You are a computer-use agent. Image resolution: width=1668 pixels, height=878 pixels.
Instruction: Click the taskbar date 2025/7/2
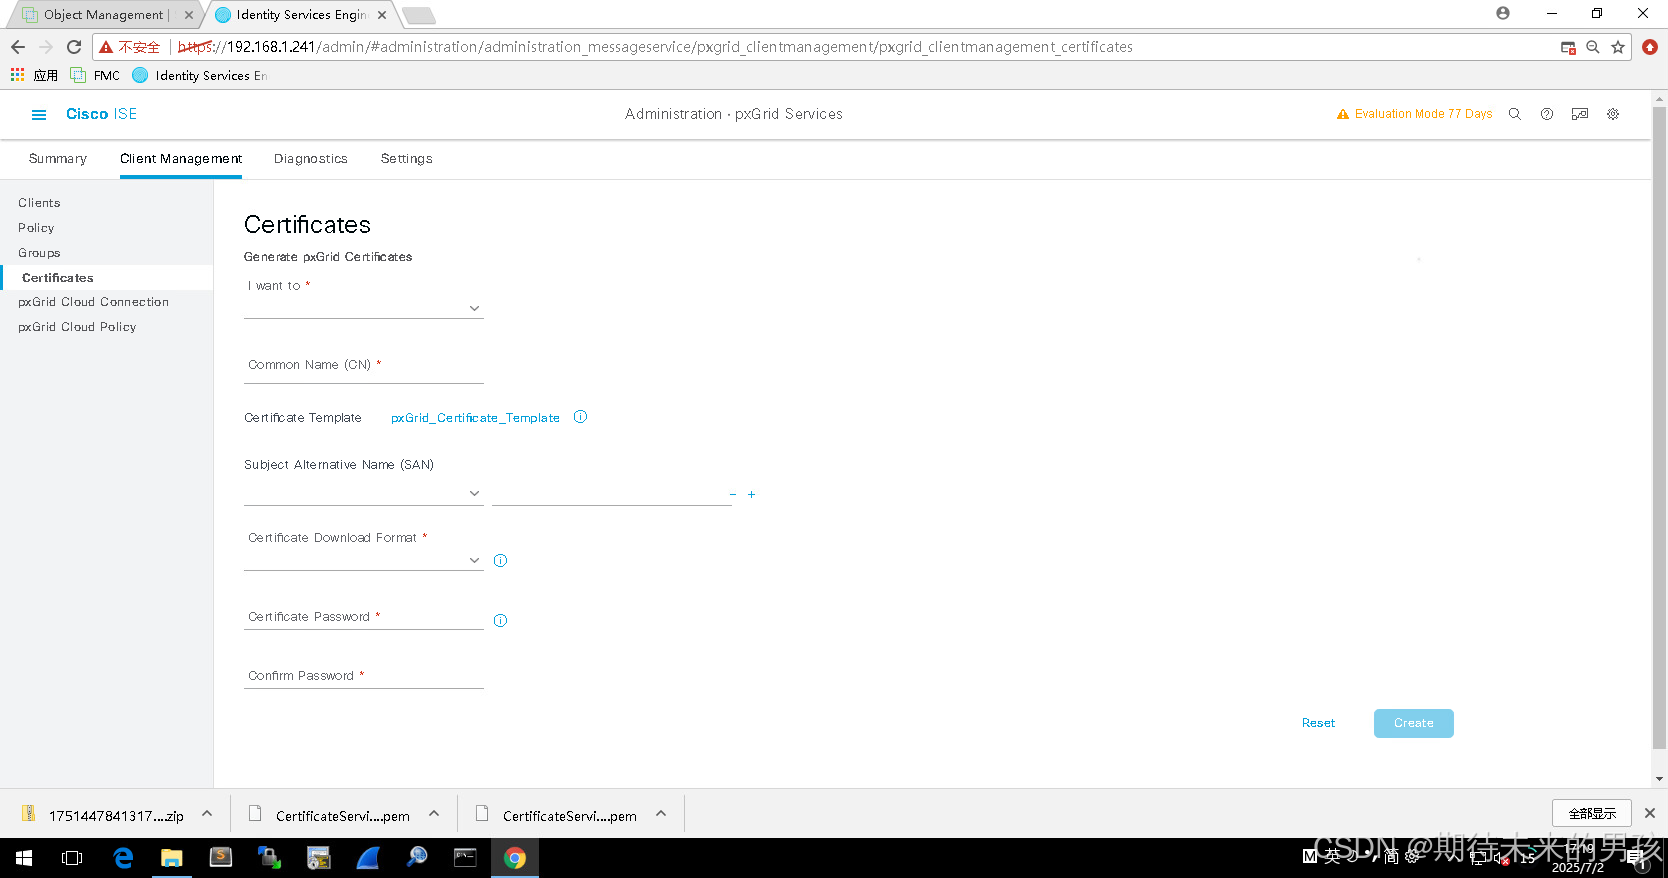[x=1578, y=868]
